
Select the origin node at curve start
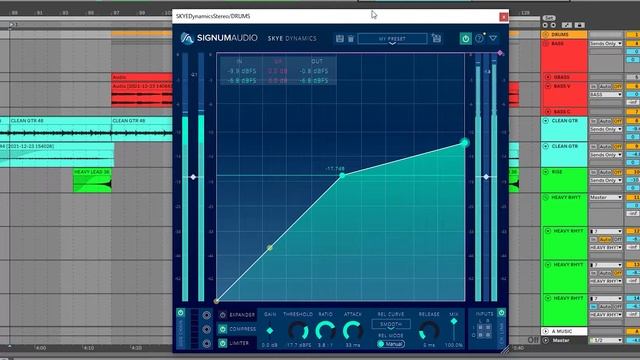pyautogui.click(x=216, y=301)
